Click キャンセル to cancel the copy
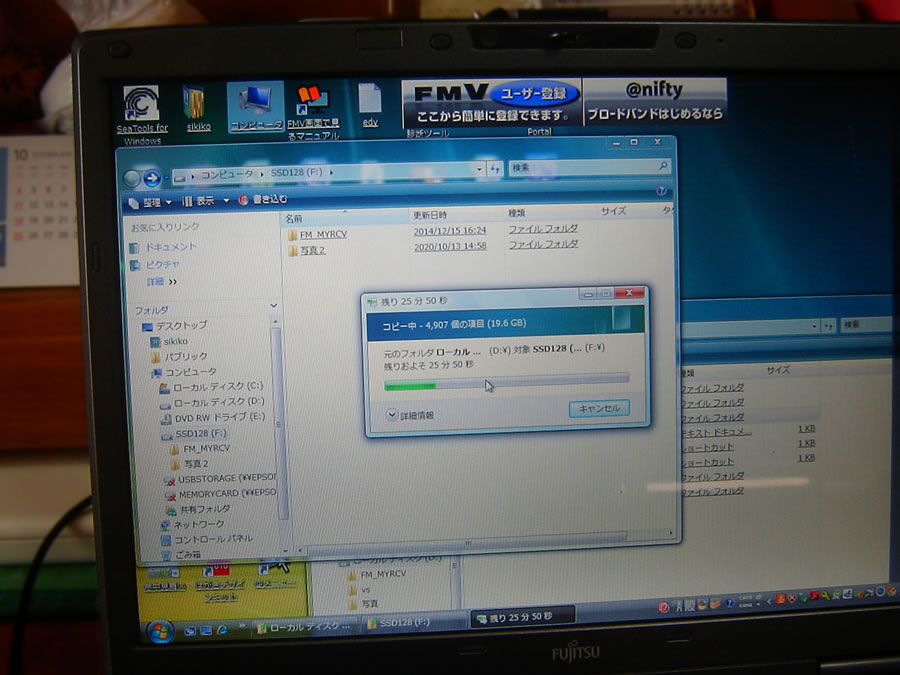The width and height of the screenshot is (900, 675). 599,408
